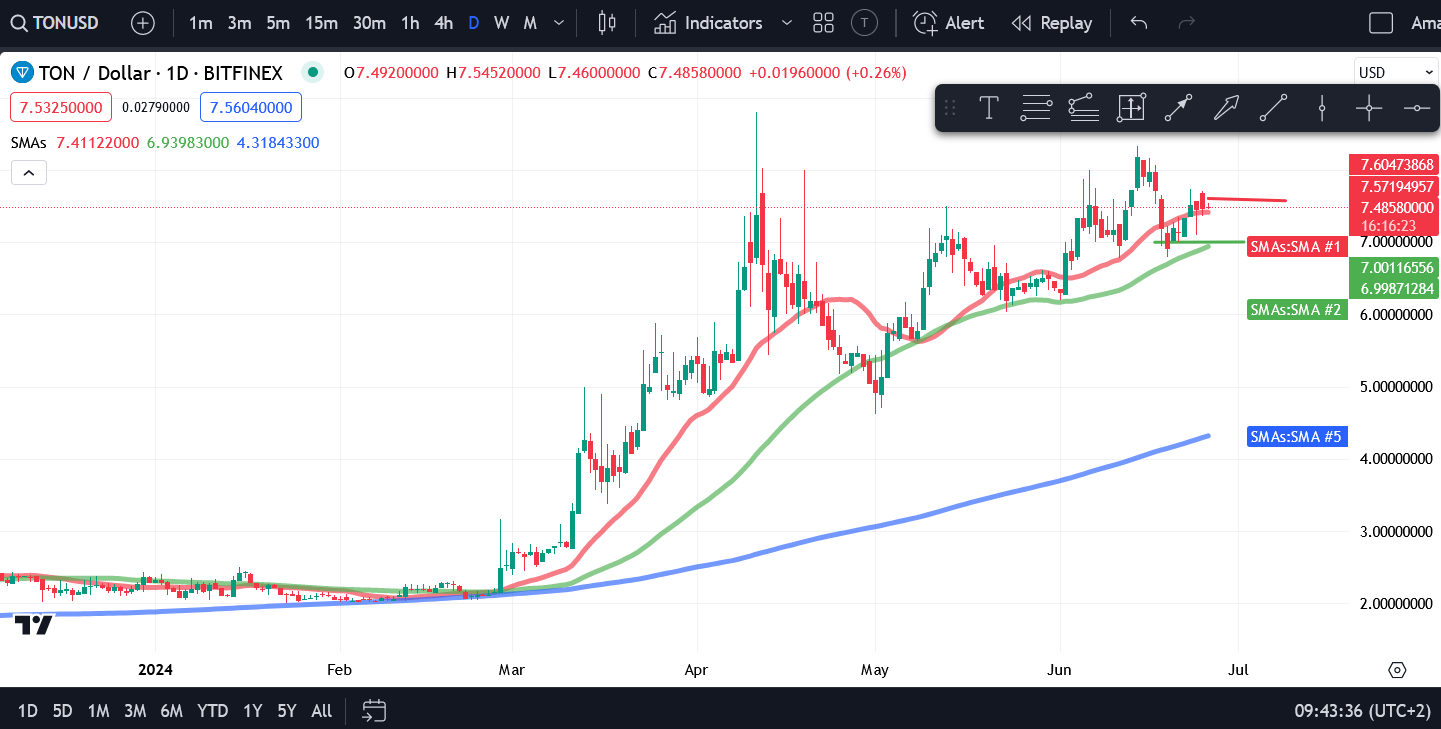Click the TON coin logo
The image size is (1441, 729).
[x=21, y=72]
